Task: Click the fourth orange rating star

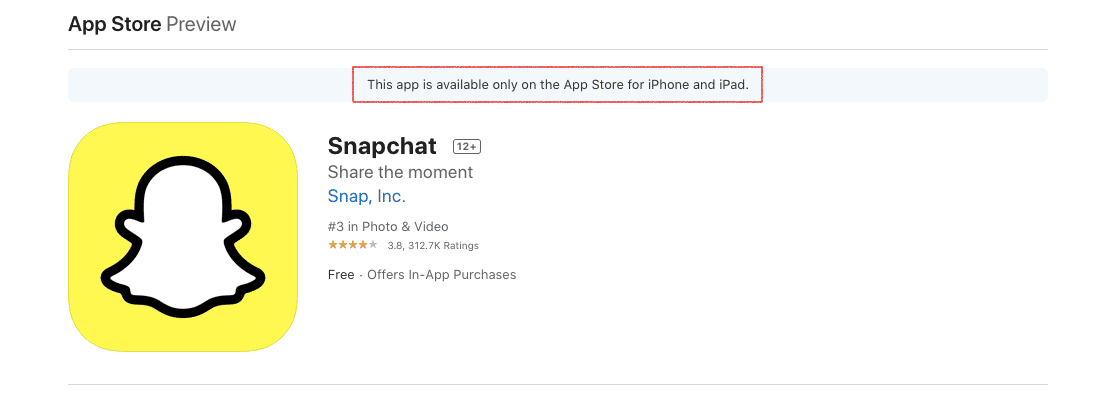Action: point(362,245)
